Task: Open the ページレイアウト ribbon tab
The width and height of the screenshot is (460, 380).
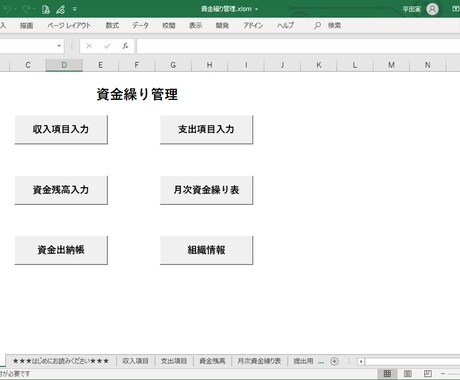Action: [x=69, y=25]
